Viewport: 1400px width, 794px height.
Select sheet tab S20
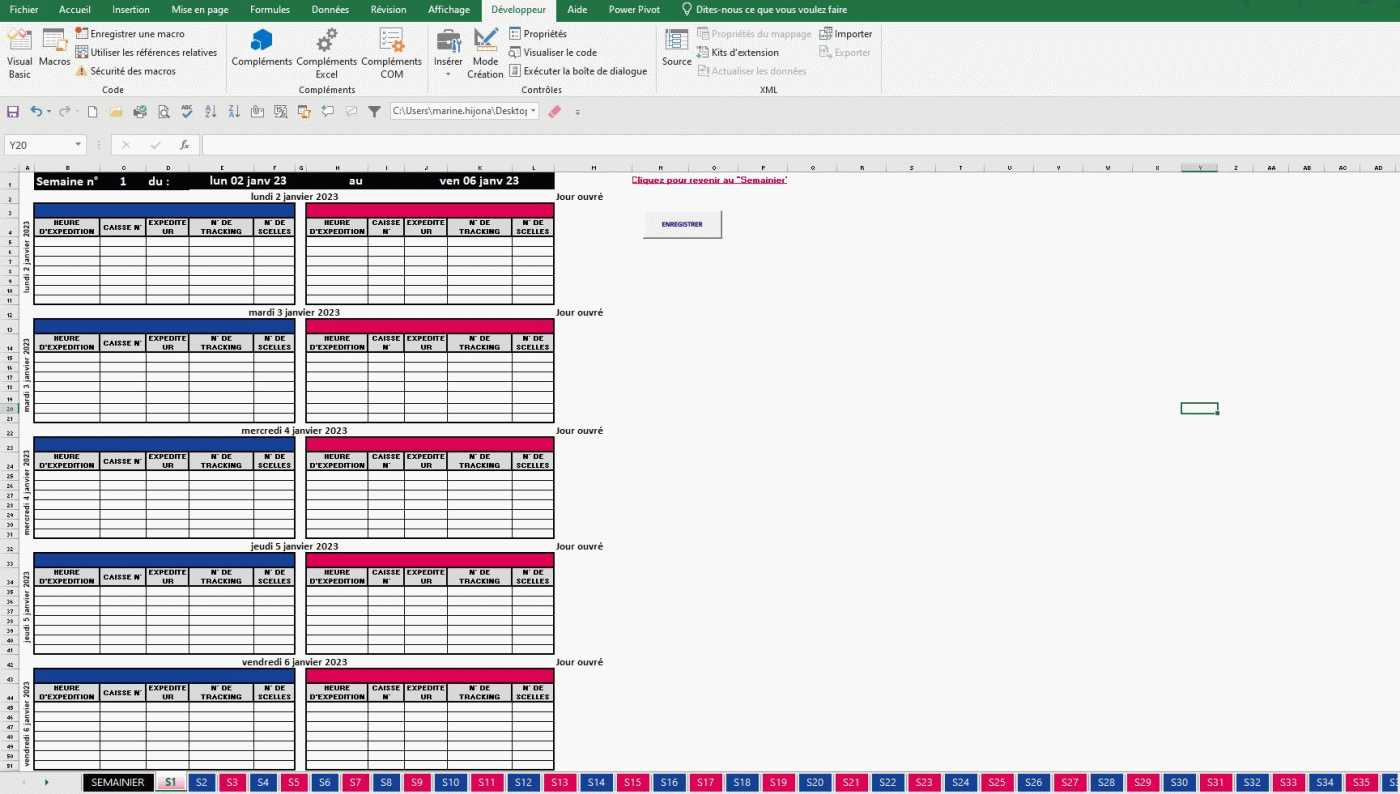[x=815, y=782]
